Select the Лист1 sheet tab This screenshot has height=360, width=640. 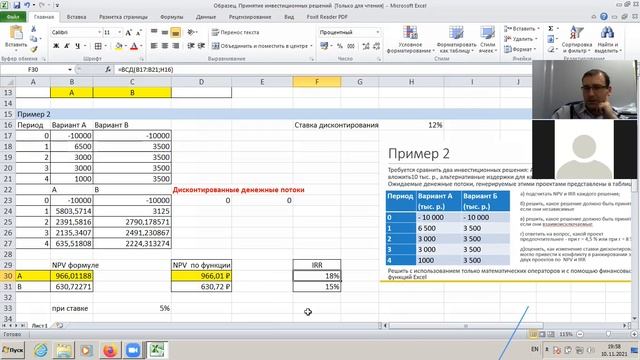coord(40,326)
